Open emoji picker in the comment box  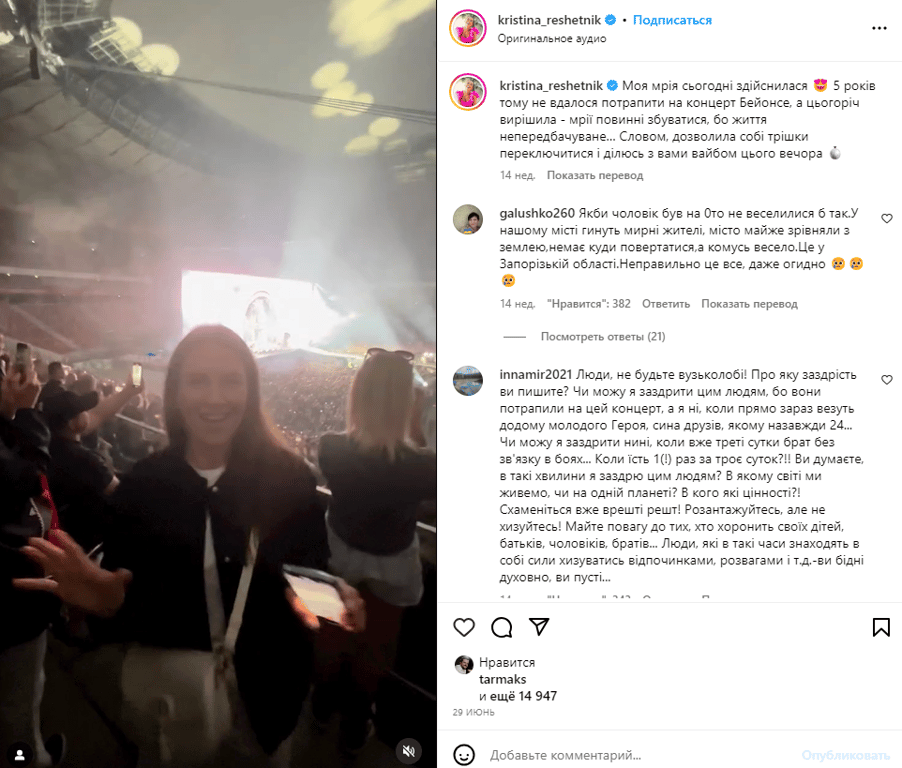tap(464, 755)
